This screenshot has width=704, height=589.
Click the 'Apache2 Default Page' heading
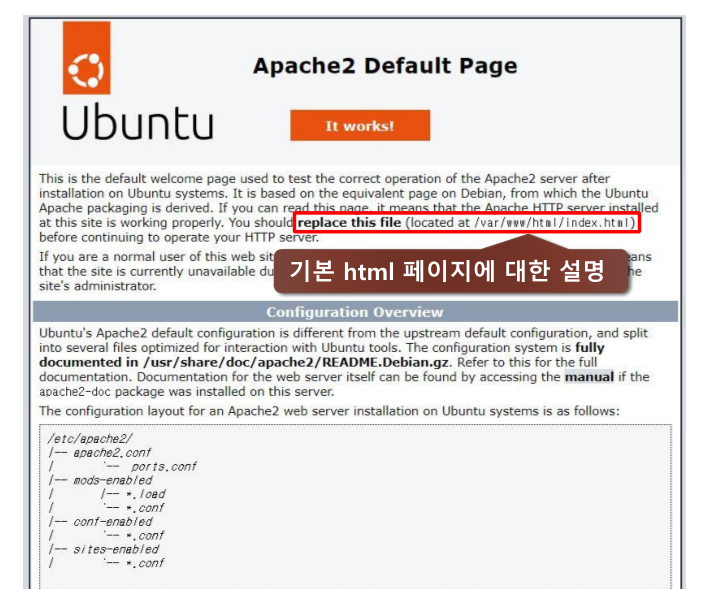[x=385, y=66]
